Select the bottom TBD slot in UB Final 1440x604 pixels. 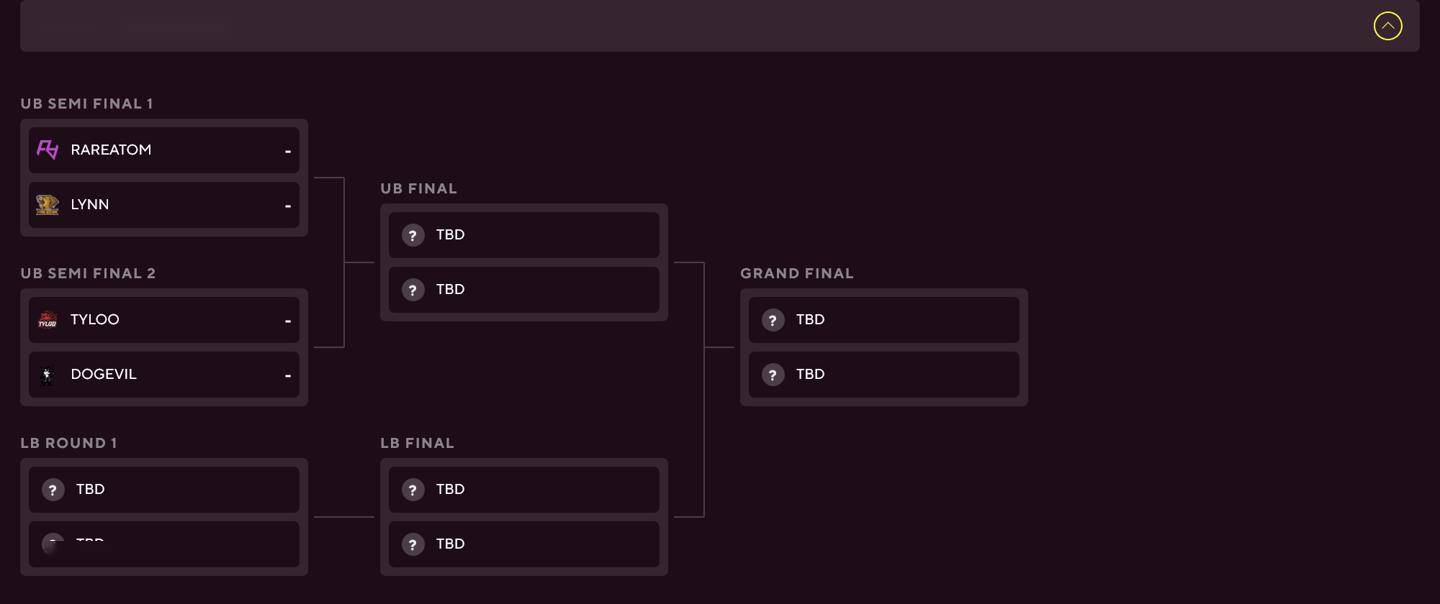click(524, 290)
